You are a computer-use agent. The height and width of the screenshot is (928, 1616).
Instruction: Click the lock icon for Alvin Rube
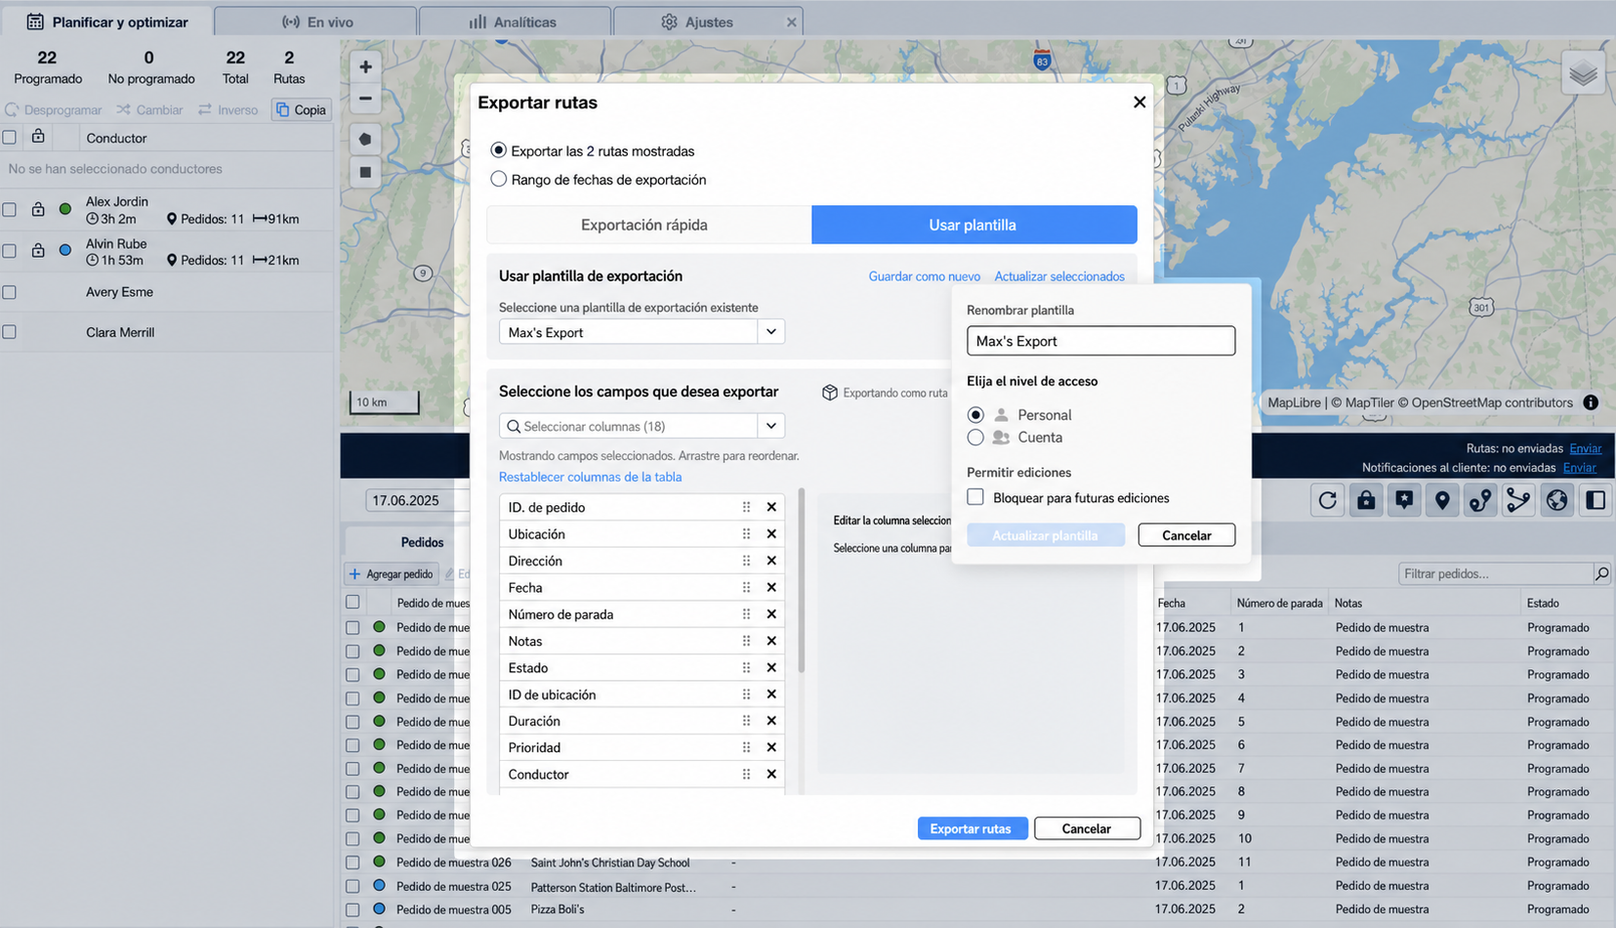point(38,250)
